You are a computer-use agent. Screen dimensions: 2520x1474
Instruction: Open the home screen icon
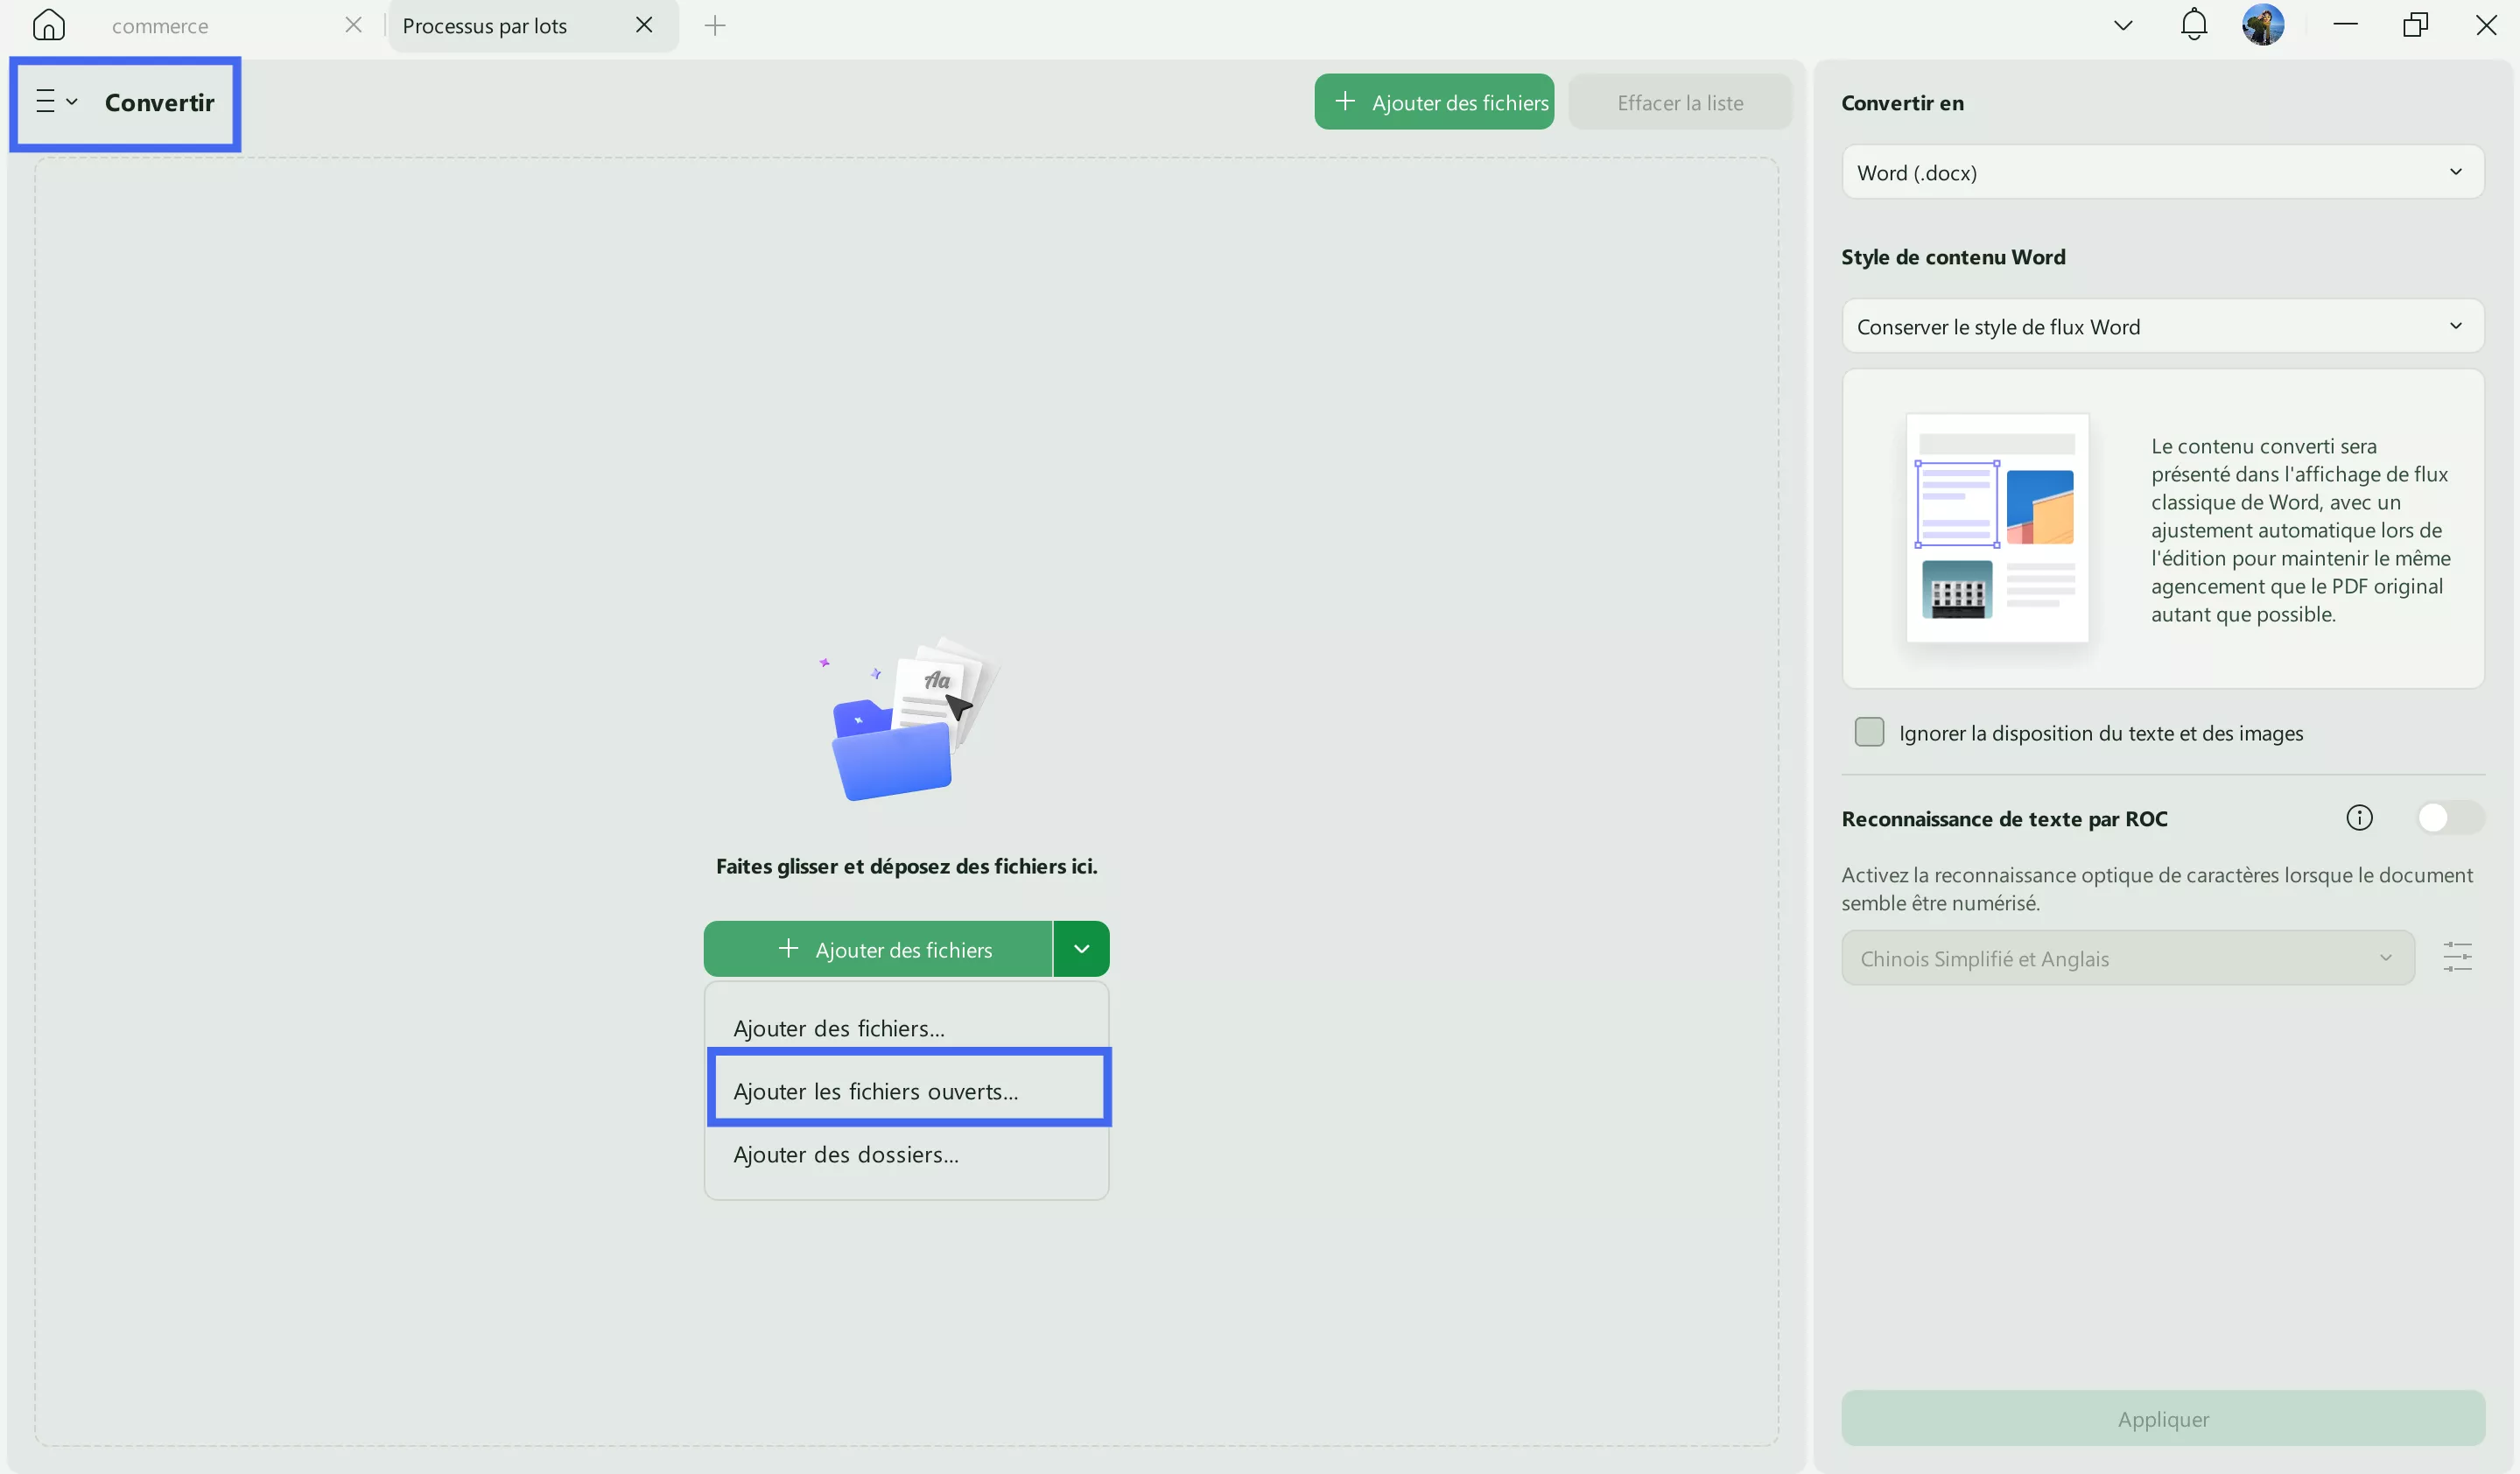[48, 25]
